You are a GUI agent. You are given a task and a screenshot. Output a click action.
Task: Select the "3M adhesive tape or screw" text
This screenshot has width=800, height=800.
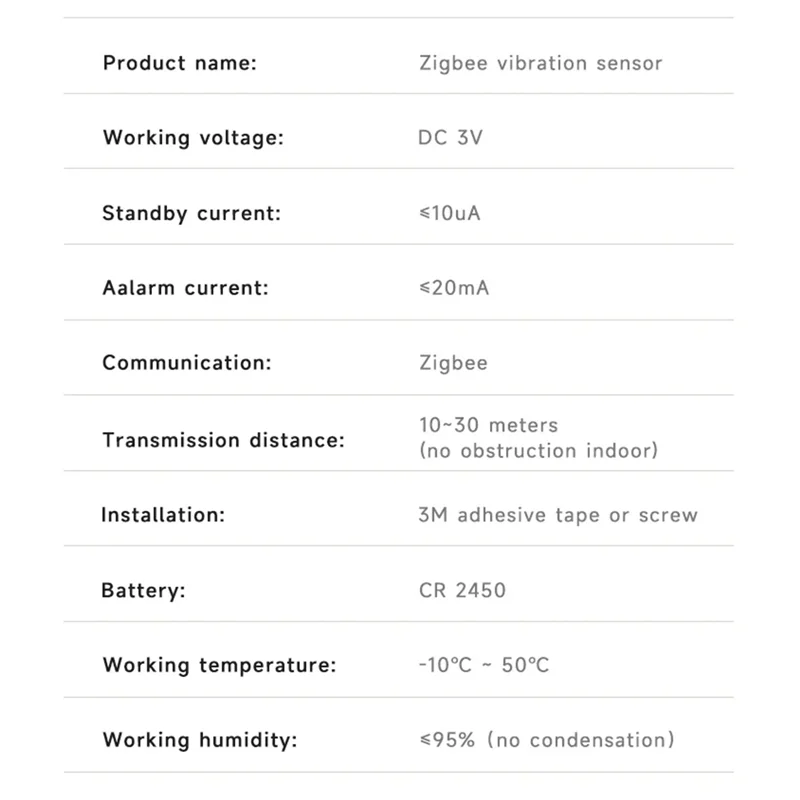pos(558,515)
